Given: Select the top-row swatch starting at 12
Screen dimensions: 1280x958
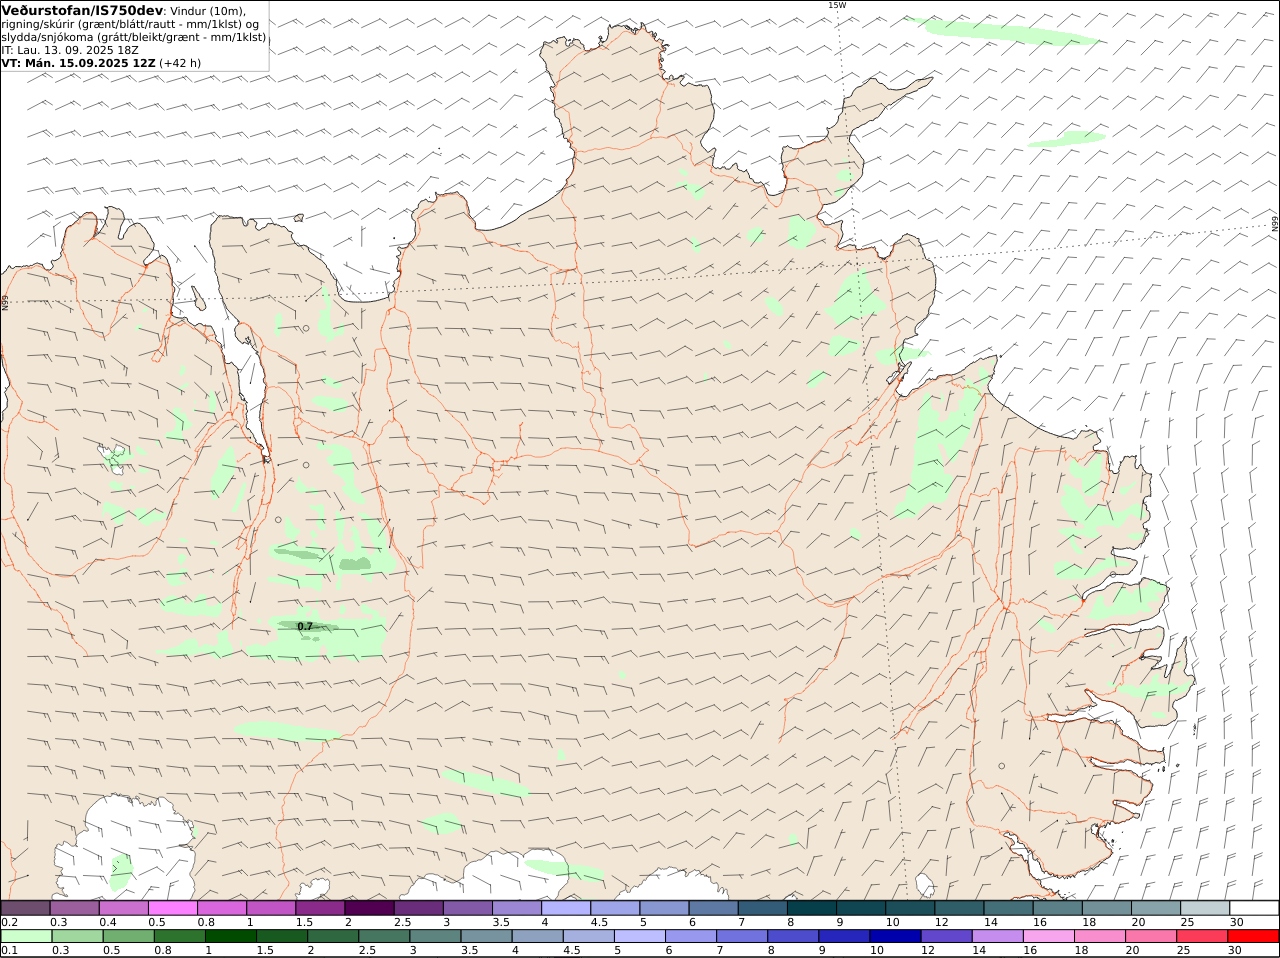Looking at the screenshot, I should point(960,908).
